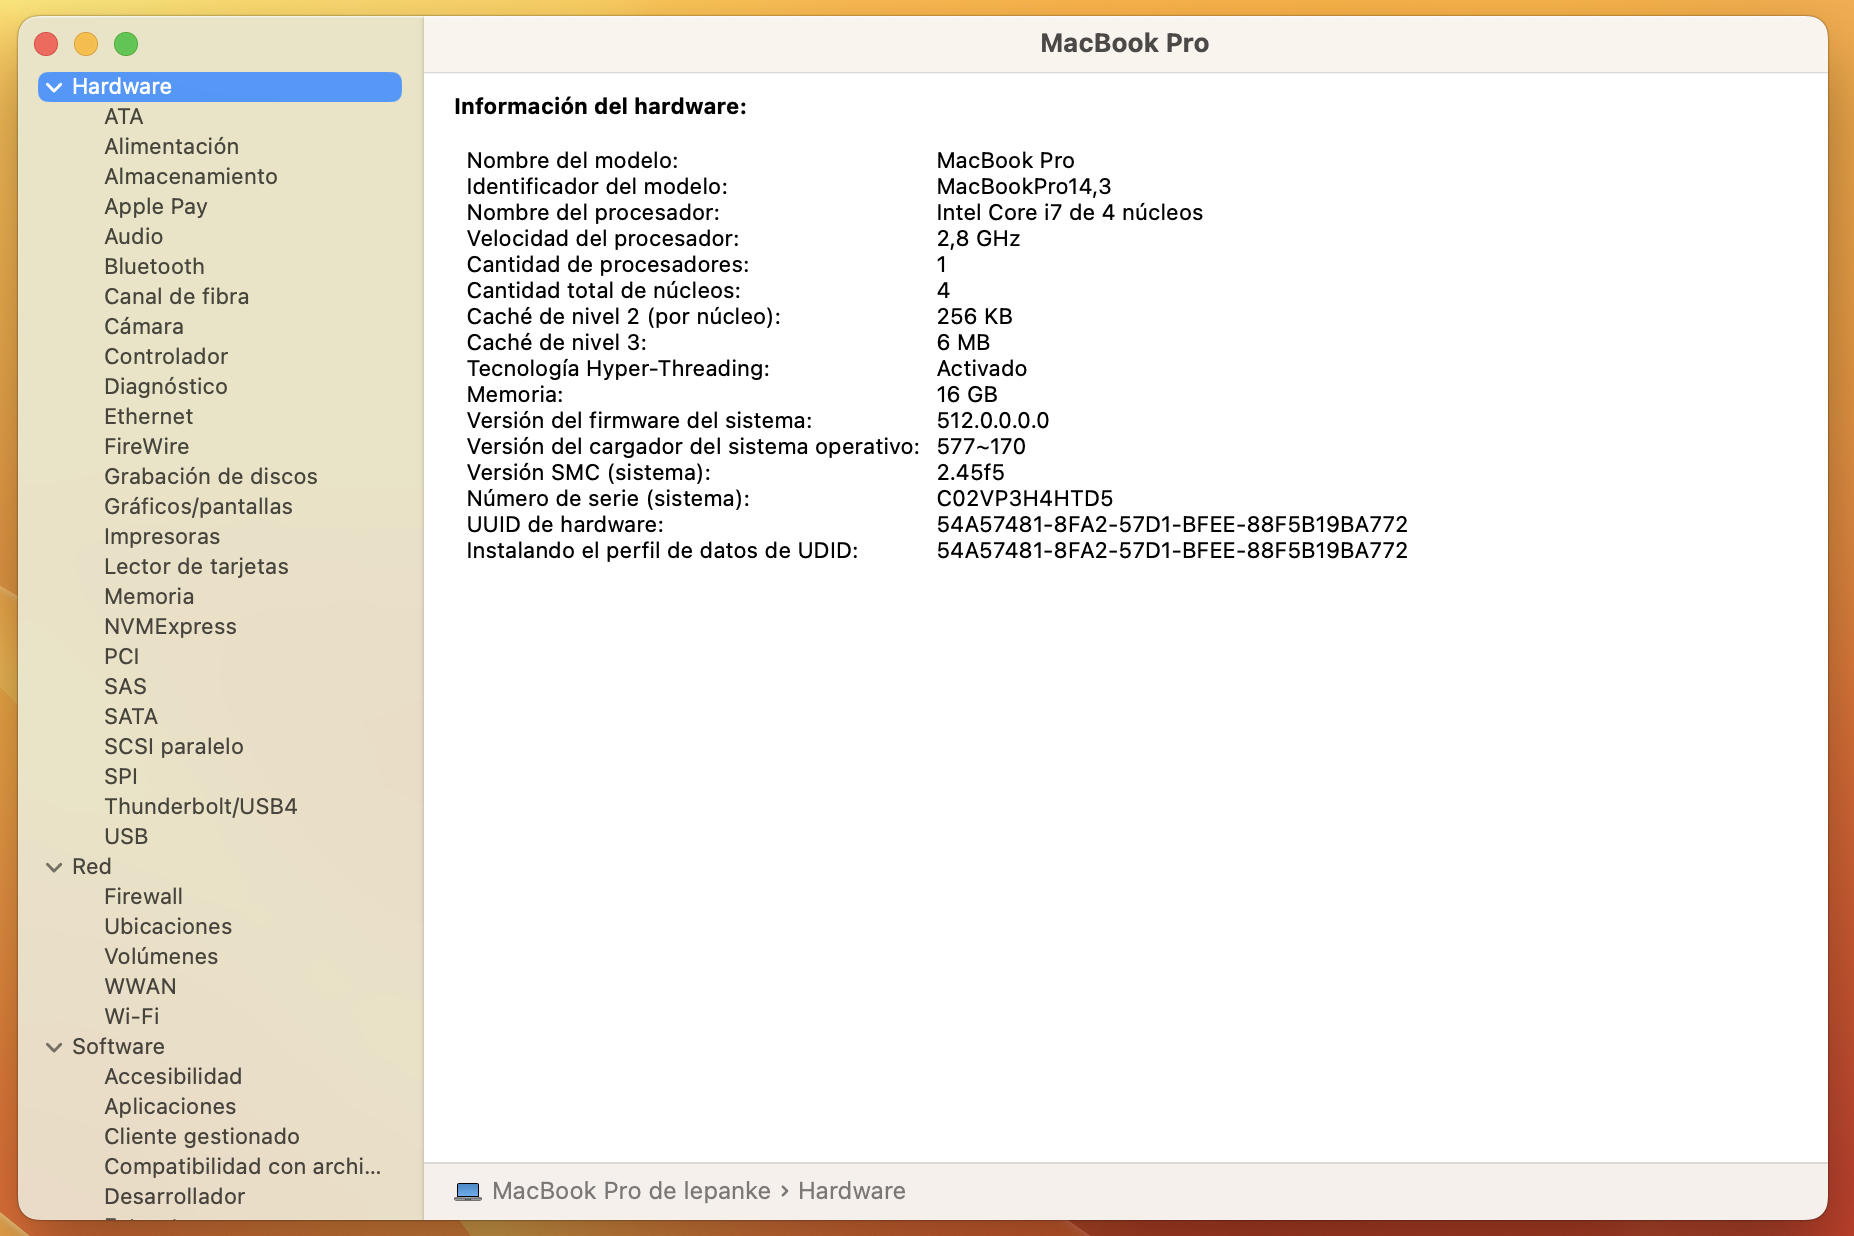Click the 6 MB level 3 cache value
The width and height of the screenshot is (1854, 1236).
964,342
